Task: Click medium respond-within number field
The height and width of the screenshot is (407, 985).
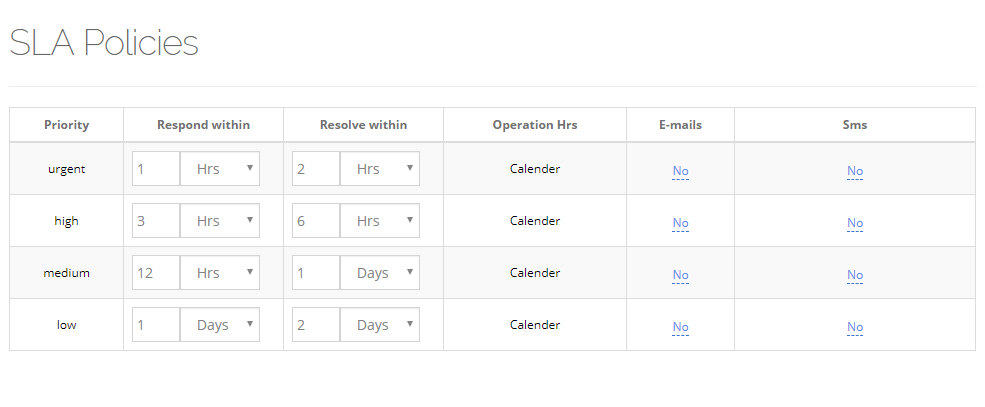Action: point(156,273)
